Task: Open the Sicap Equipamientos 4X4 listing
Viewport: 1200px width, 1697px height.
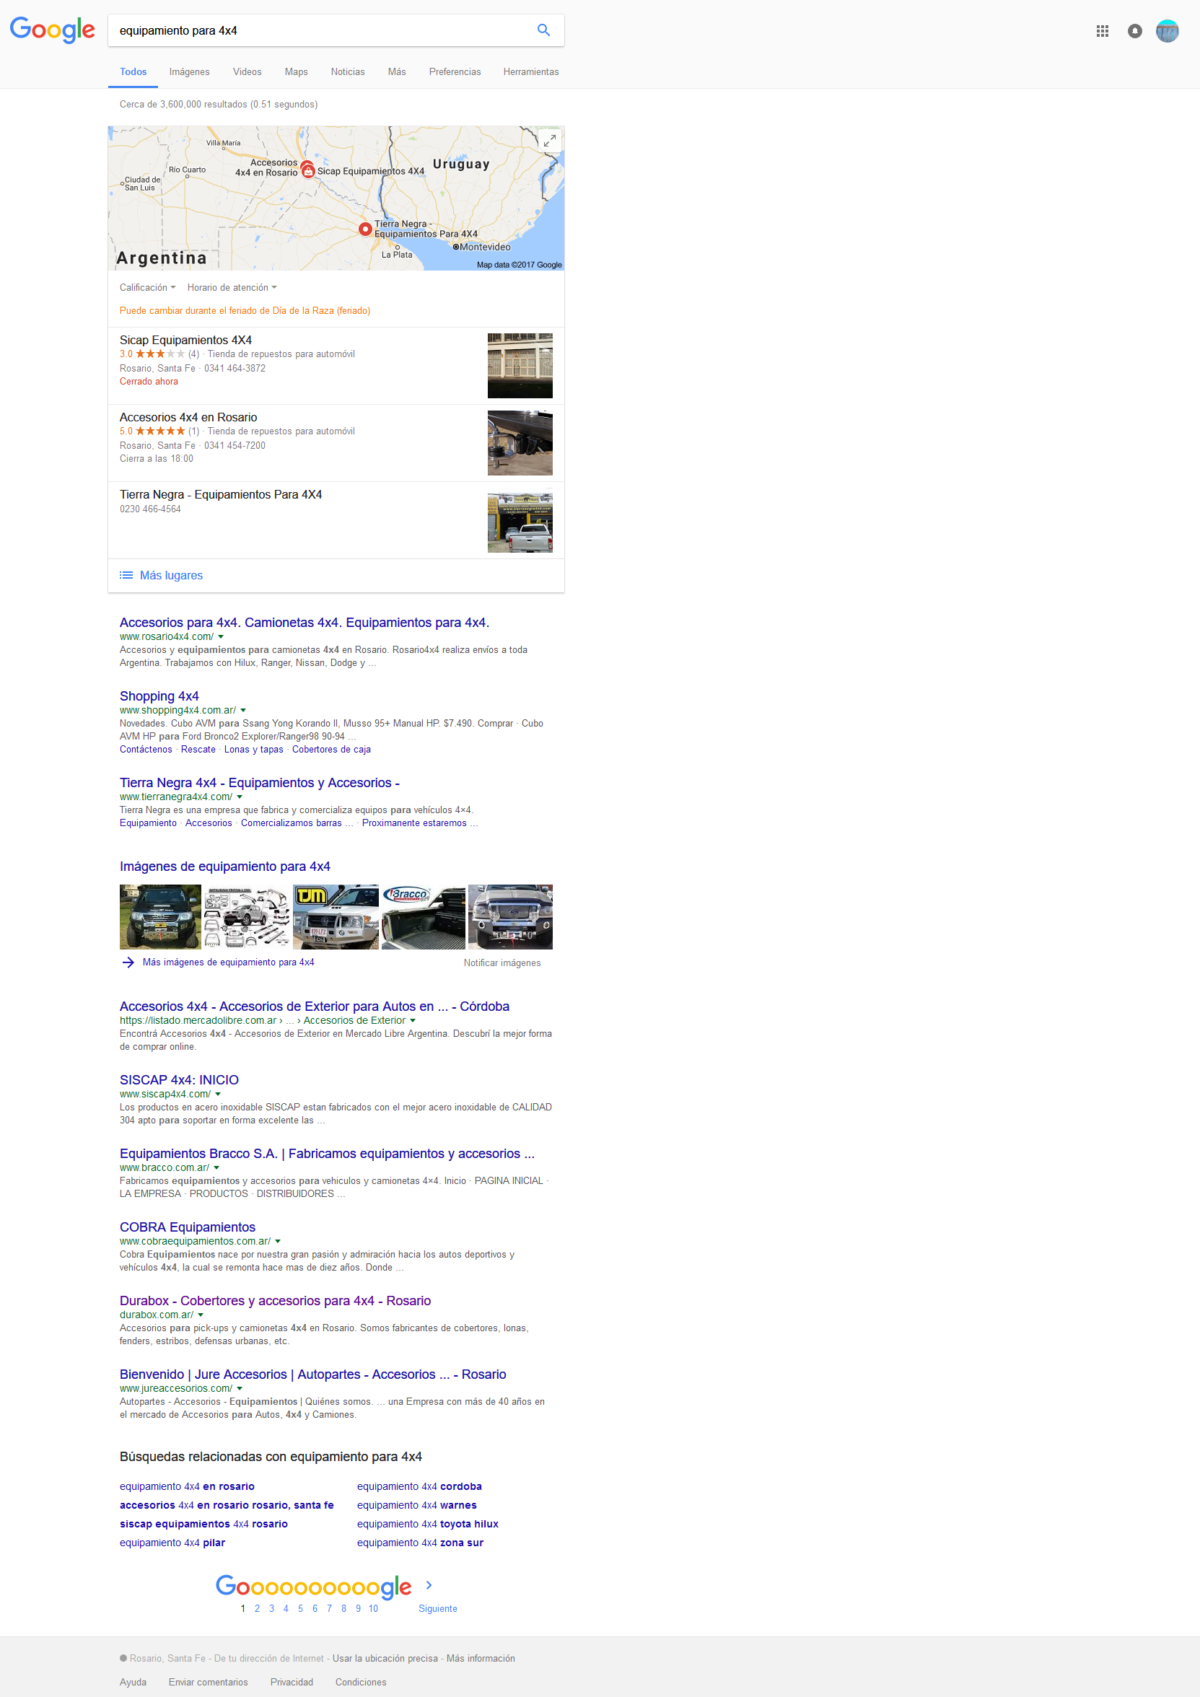Action: click(186, 340)
